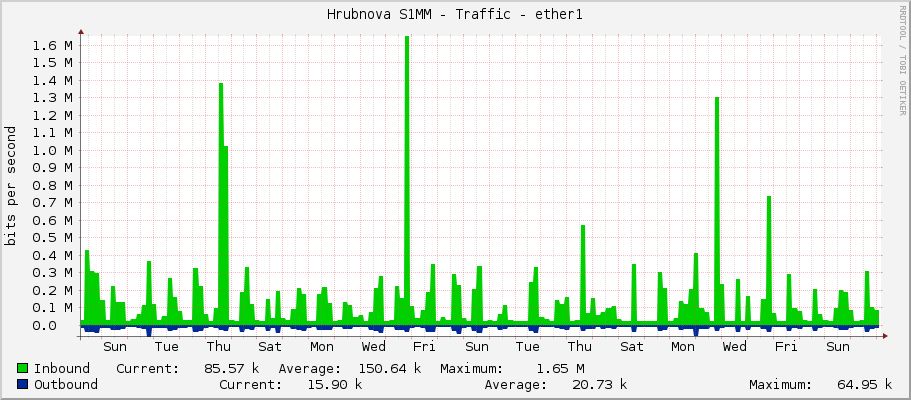The height and width of the screenshot is (400, 911).
Task: Click the '1.5 M' y-axis label
Action: 52,63
